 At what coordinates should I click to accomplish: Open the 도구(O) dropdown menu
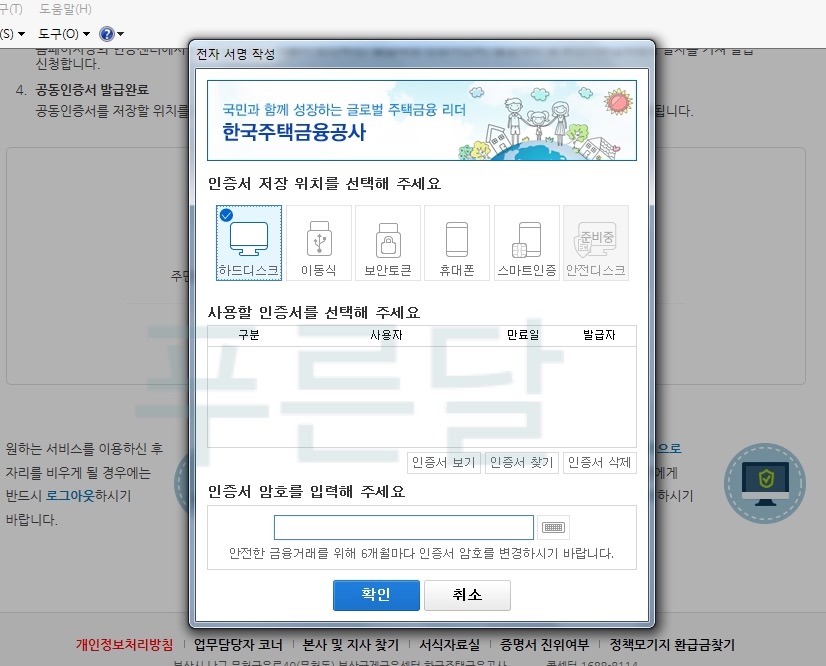point(64,34)
